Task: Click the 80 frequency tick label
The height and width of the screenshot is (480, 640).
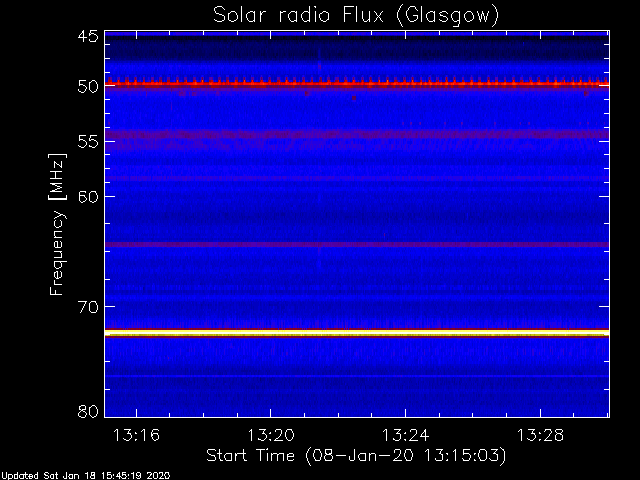Action: coord(88,411)
